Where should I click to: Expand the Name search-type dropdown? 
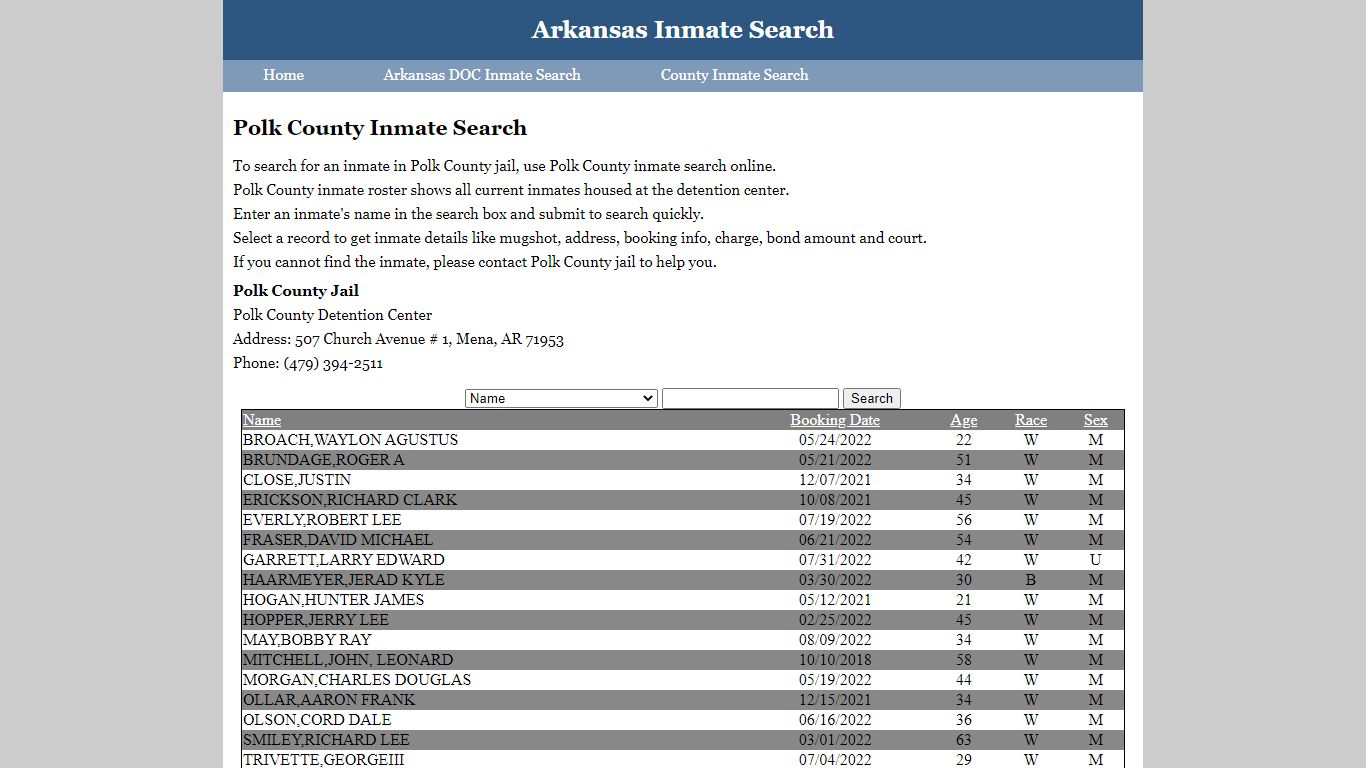(561, 398)
